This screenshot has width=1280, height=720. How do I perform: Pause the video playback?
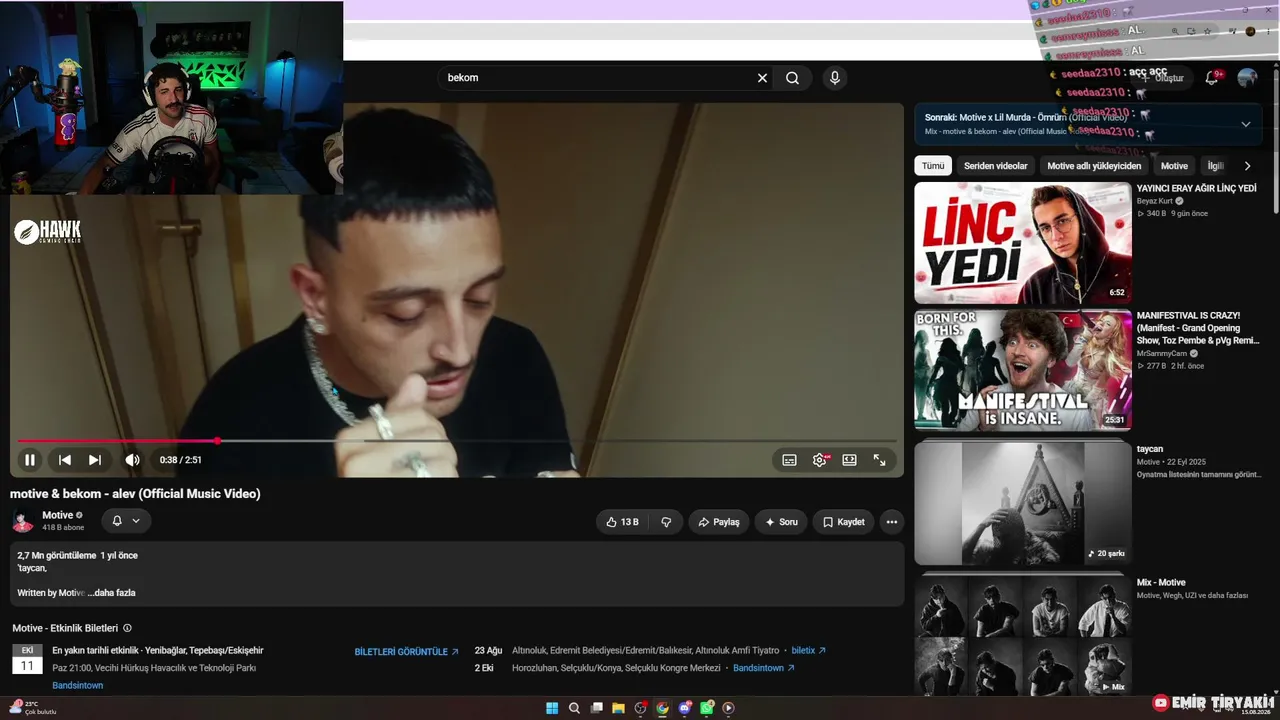click(30, 460)
